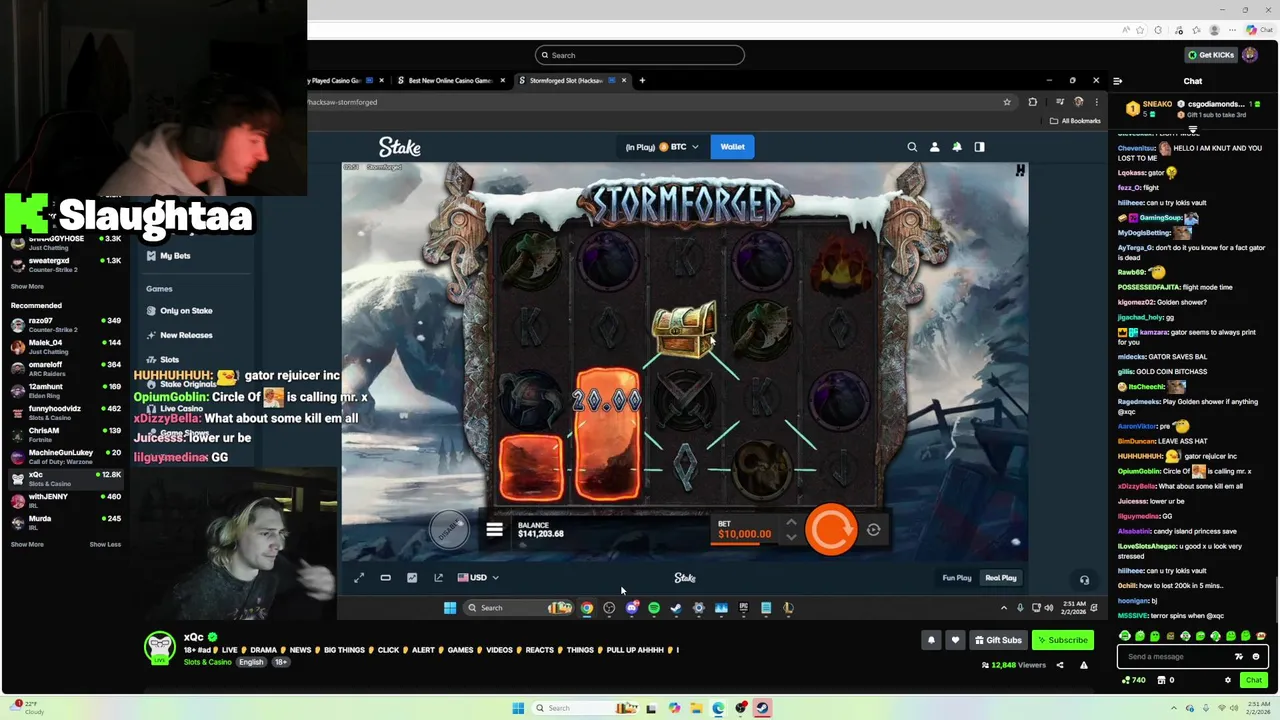
Task: Turn on stream notifications bell
Action: 931,640
